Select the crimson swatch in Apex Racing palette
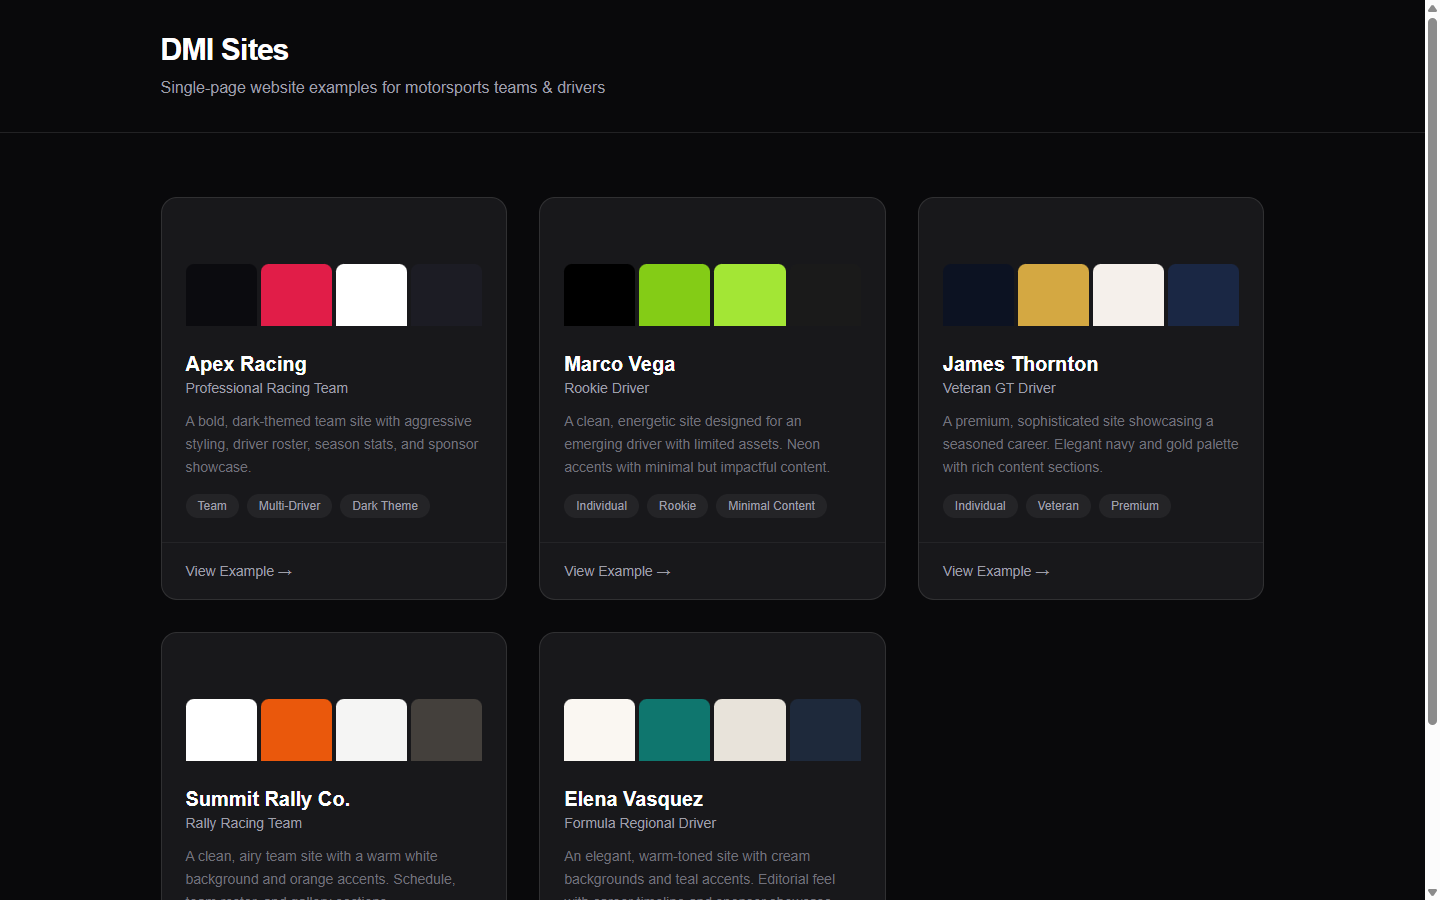Viewport: 1440px width, 900px height. (296, 294)
